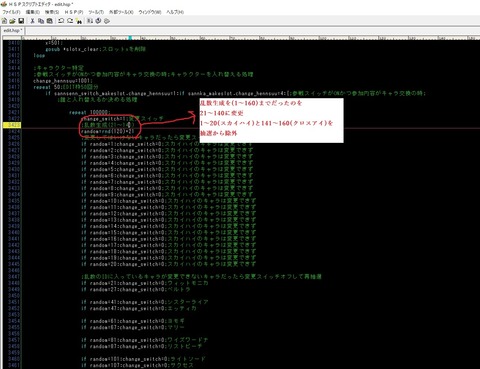Click the Copy toolbar icon
Screen dimensions: 480x369
click(41, 21)
